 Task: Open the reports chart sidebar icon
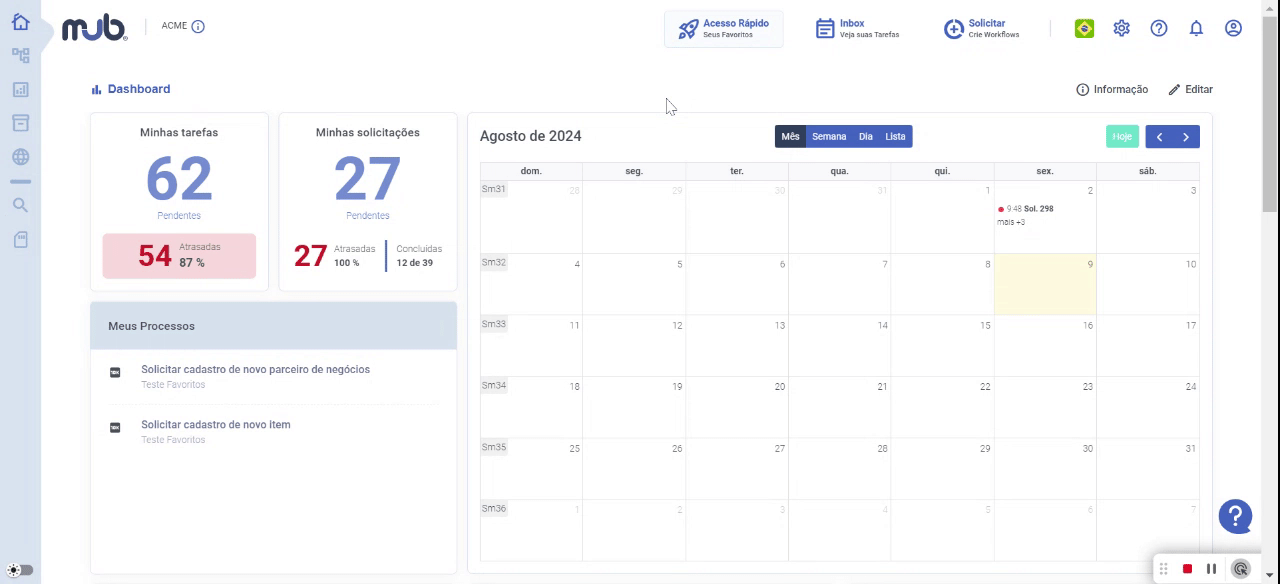tap(20, 89)
